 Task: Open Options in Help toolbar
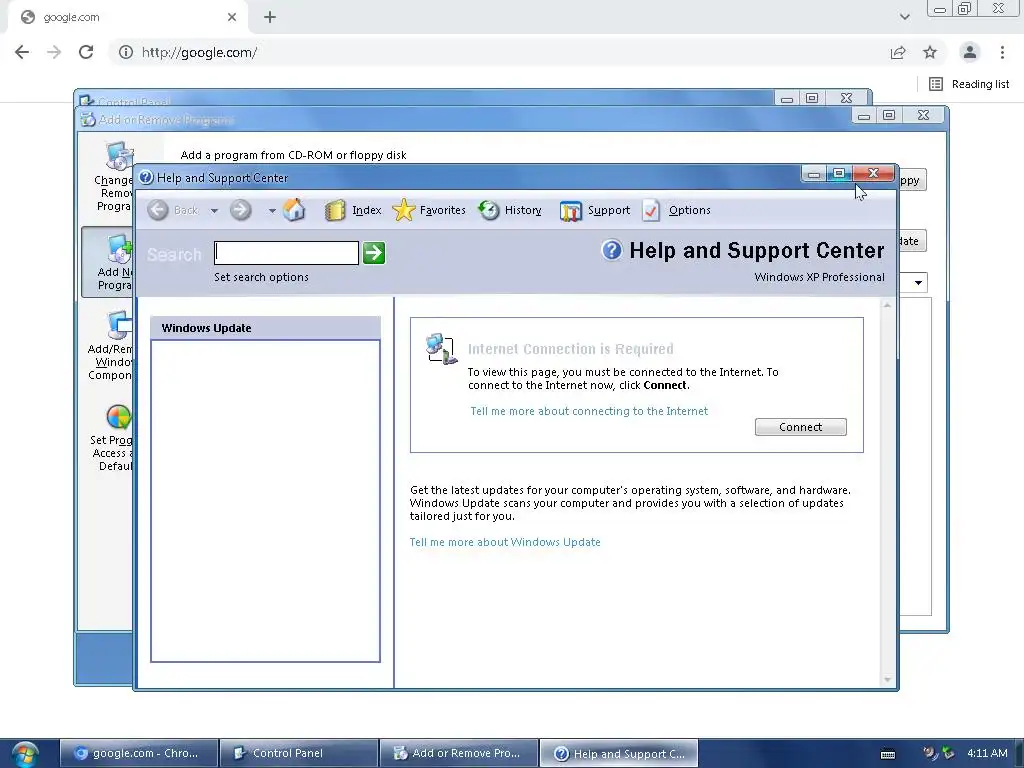(x=689, y=210)
